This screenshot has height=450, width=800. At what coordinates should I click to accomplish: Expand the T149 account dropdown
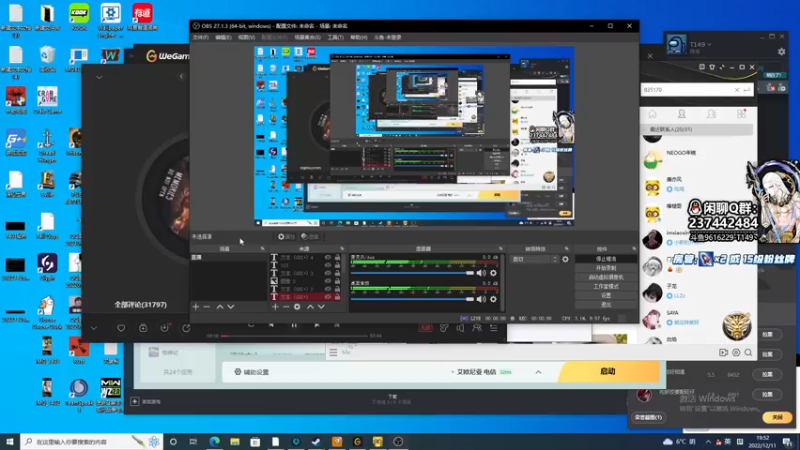710,44
